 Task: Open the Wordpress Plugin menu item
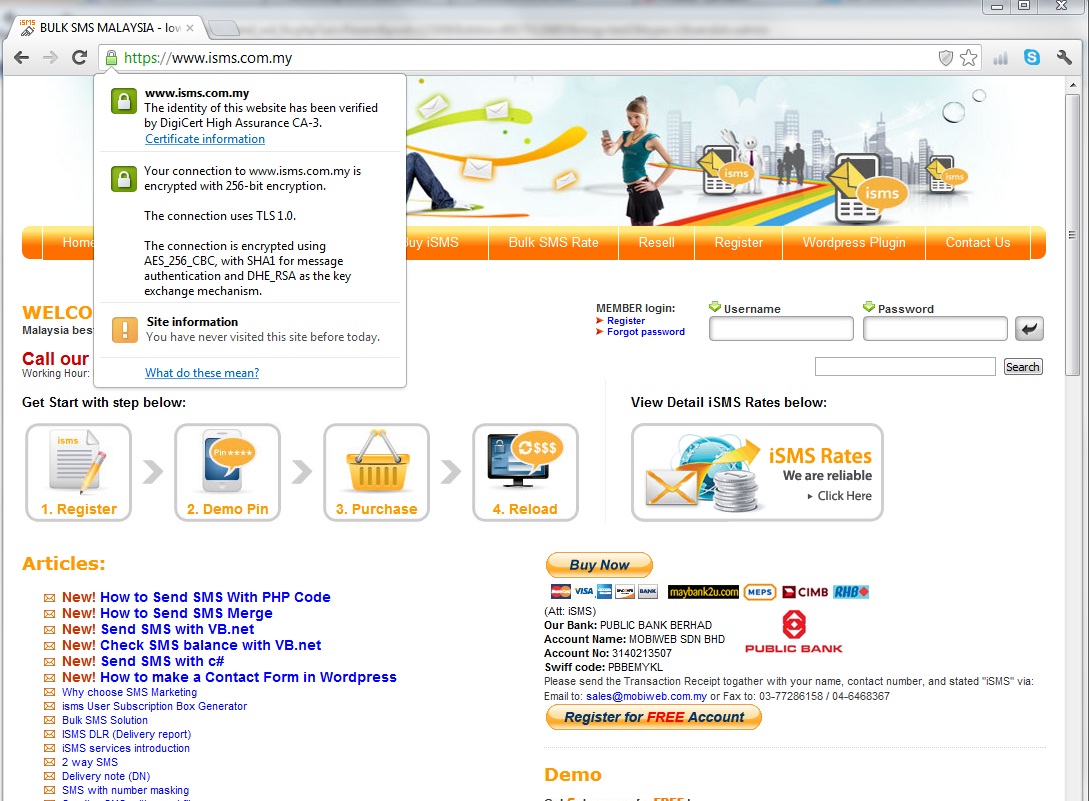[854, 242]
